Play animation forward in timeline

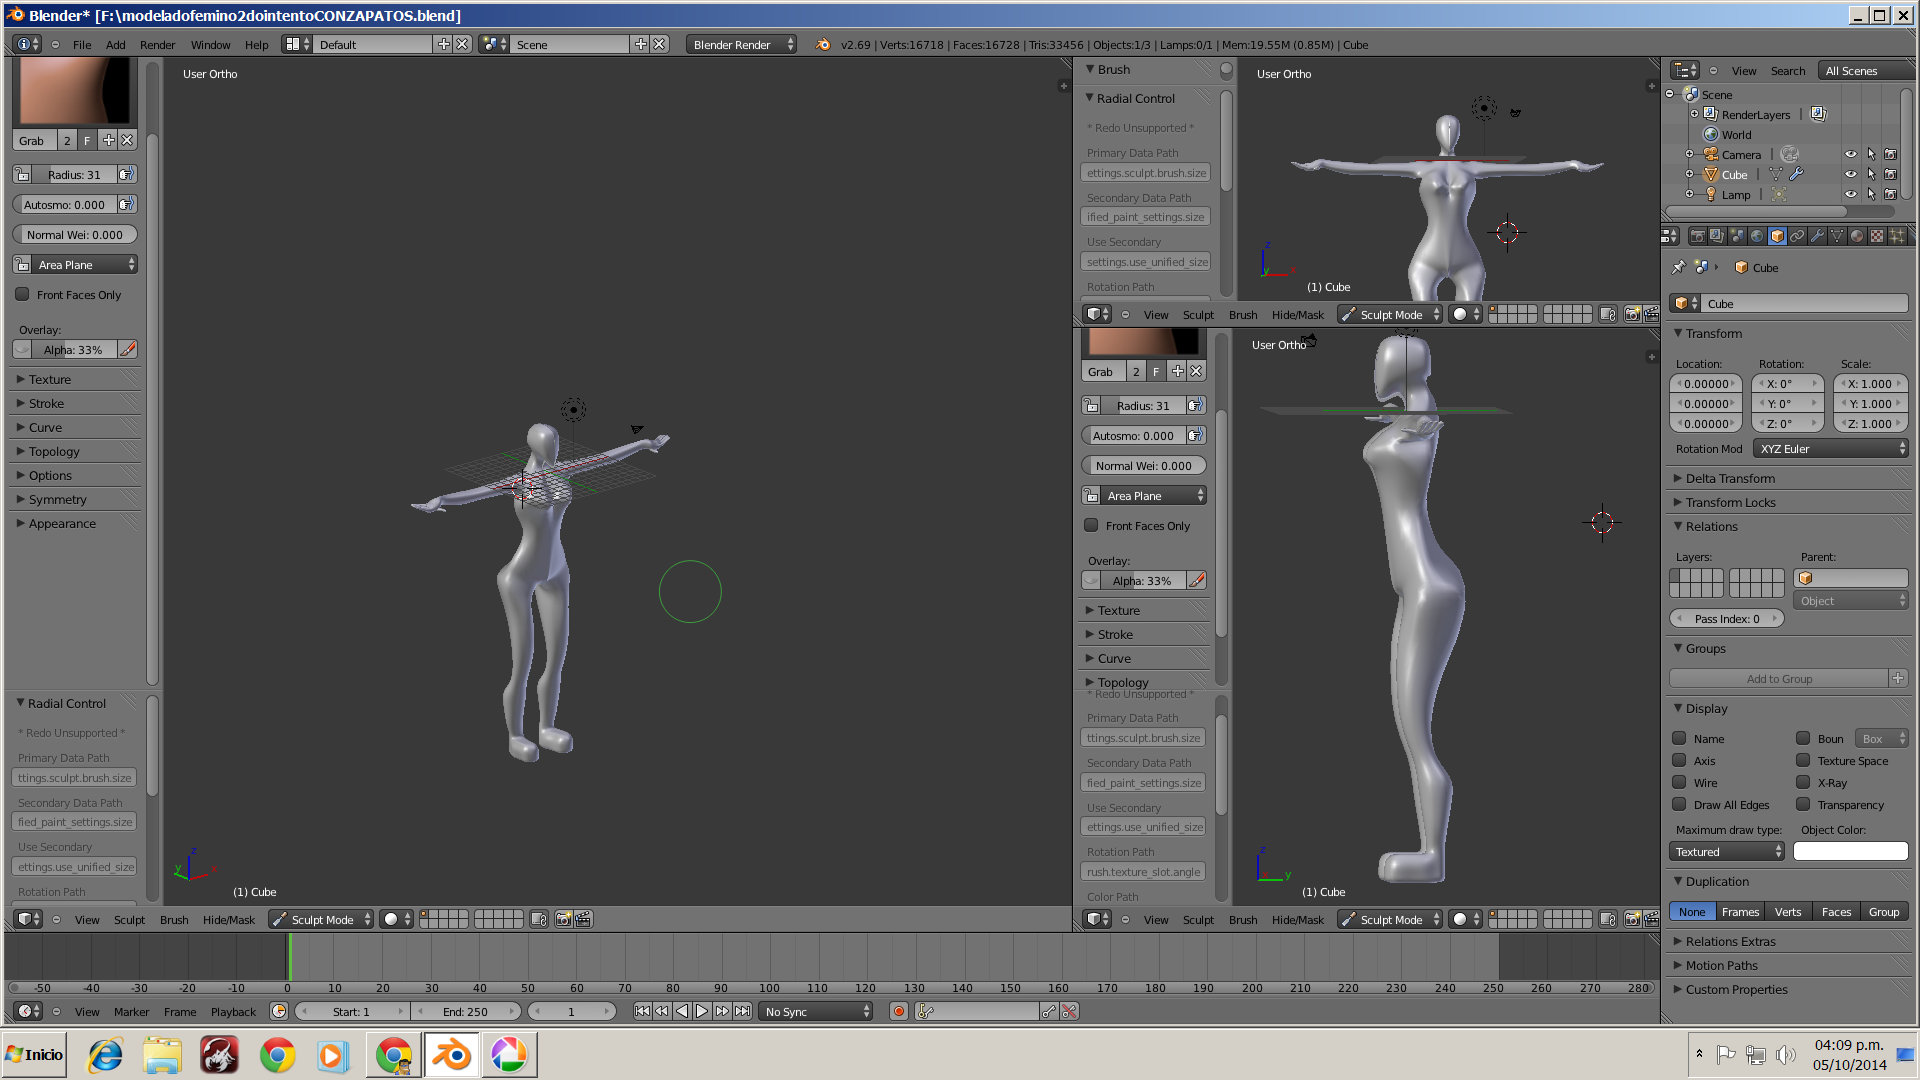point(702,1011)
